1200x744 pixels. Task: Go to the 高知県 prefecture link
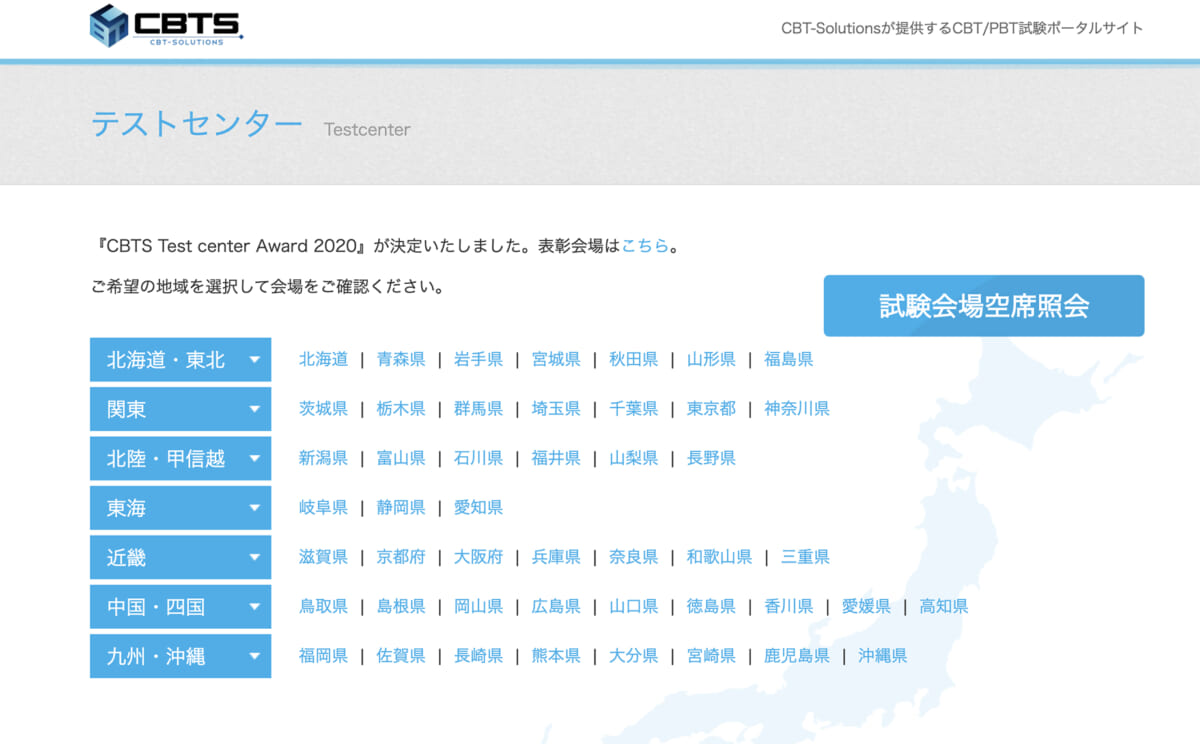click(x=943, y=607)
